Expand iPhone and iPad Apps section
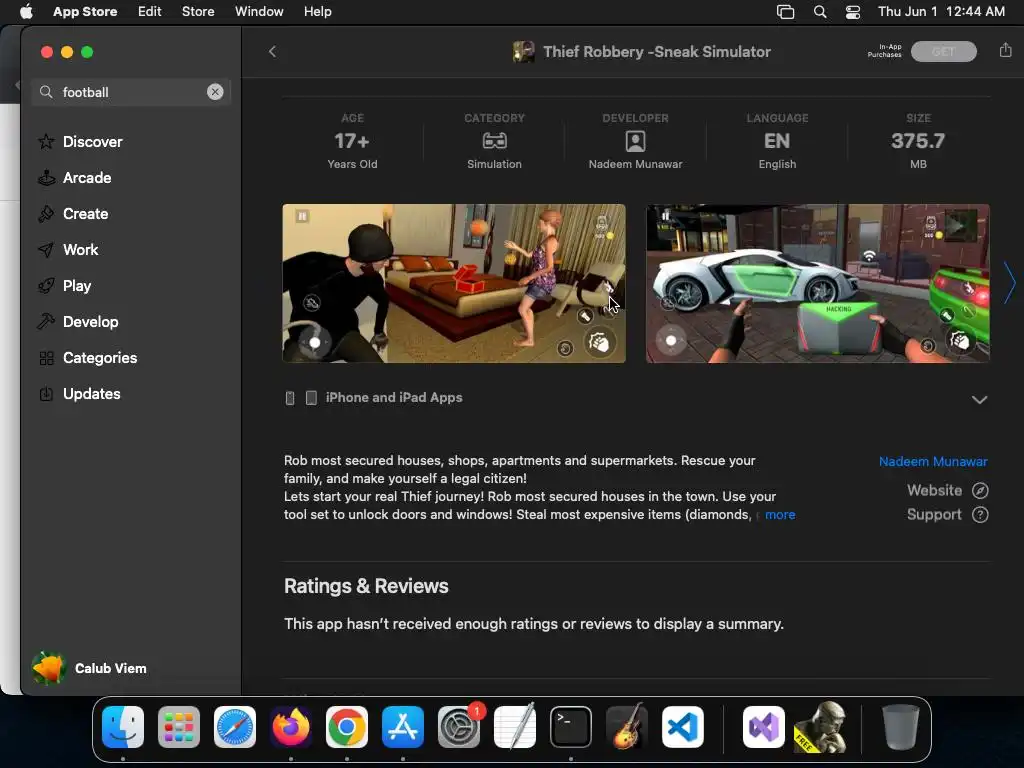Screen dimensions: 1024x768 click(979, 399)
